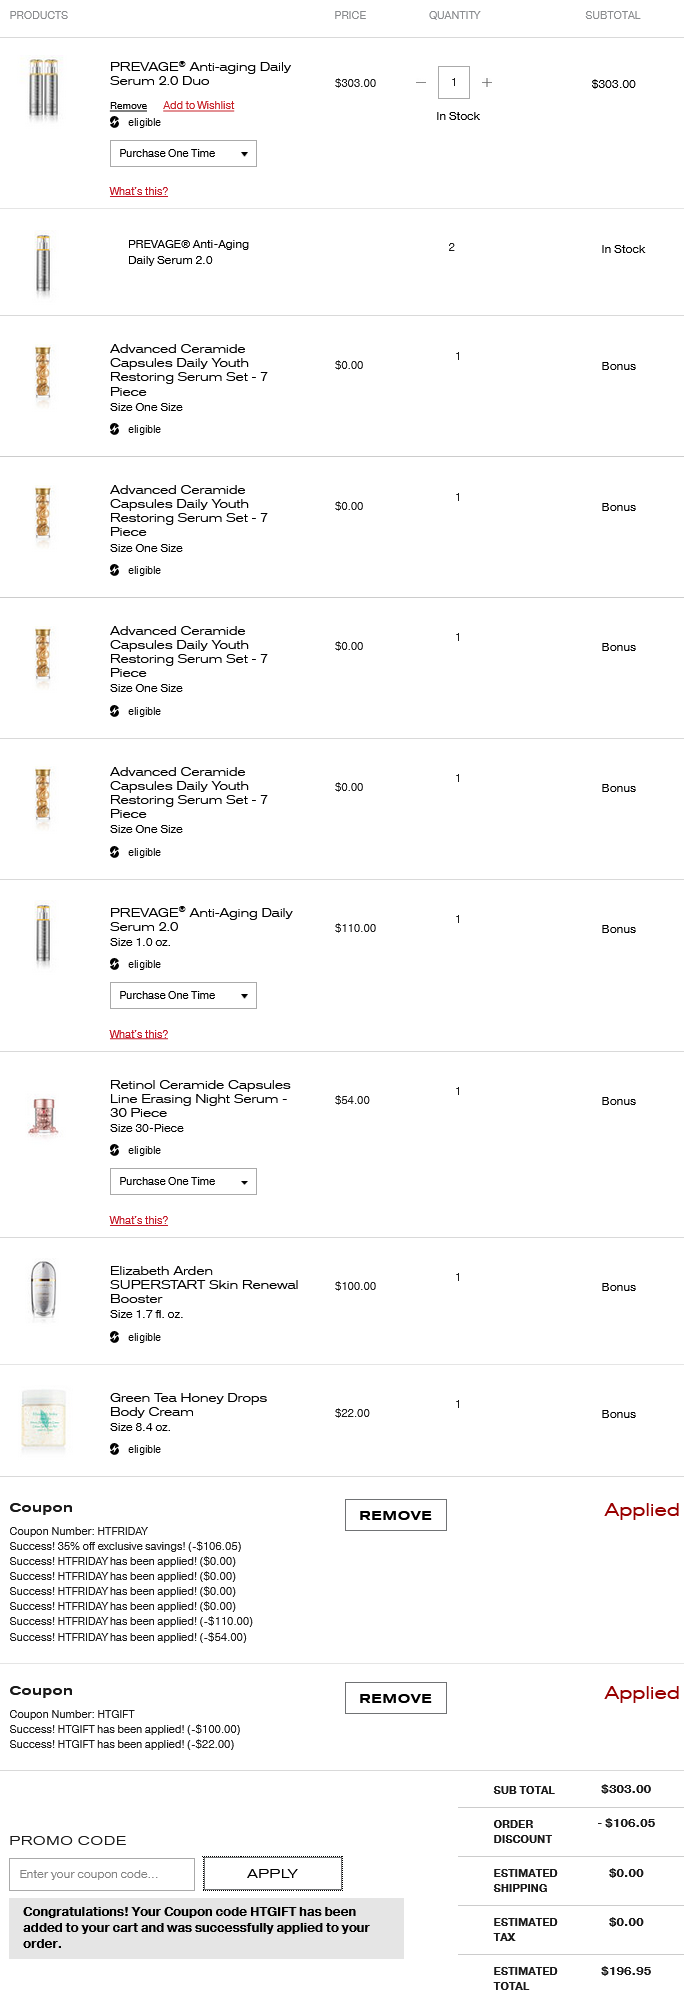
Task: Click eligibility icon for Green Tea Honey Drops
Action: point(115,1449)
